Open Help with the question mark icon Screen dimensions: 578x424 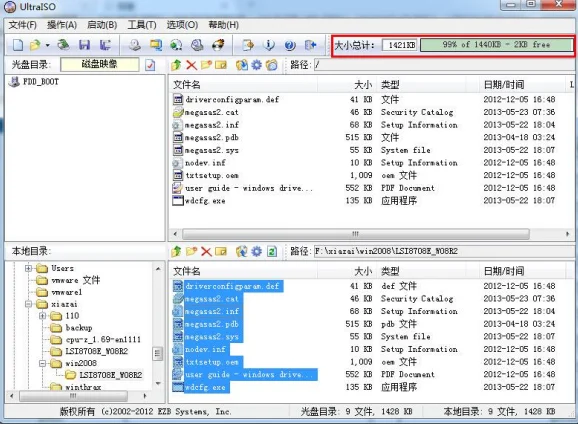click(290, 45)
